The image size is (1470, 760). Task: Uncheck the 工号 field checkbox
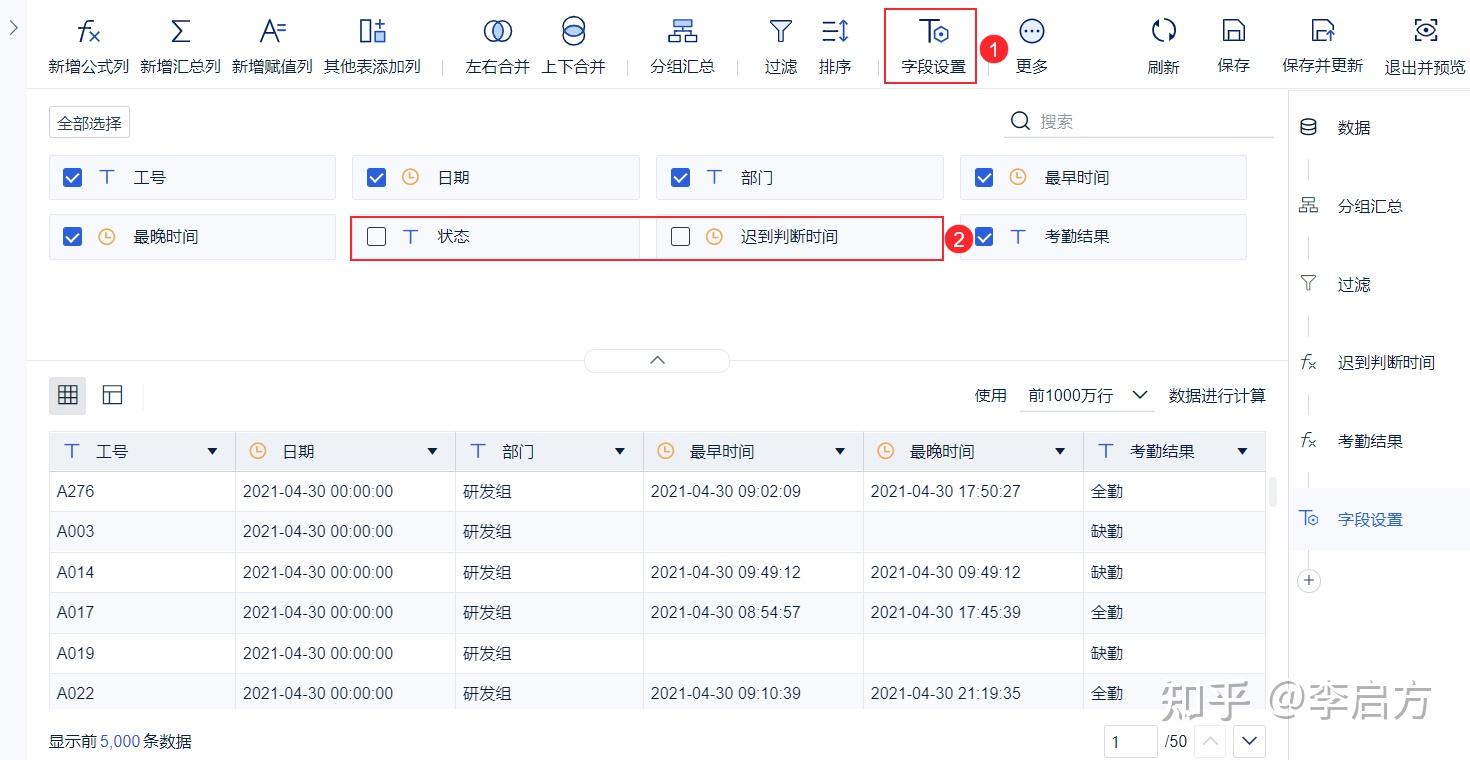[x=72, y=177]
